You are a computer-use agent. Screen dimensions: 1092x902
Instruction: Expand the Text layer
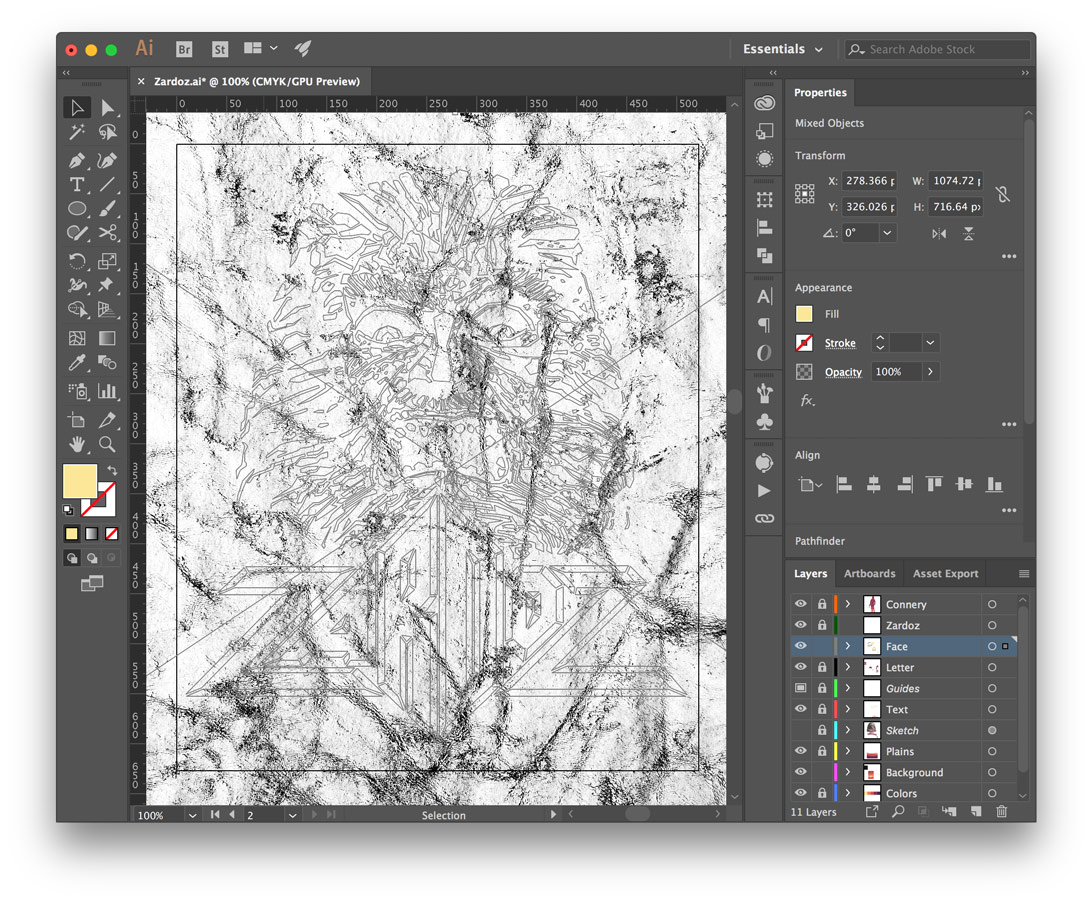848,709
